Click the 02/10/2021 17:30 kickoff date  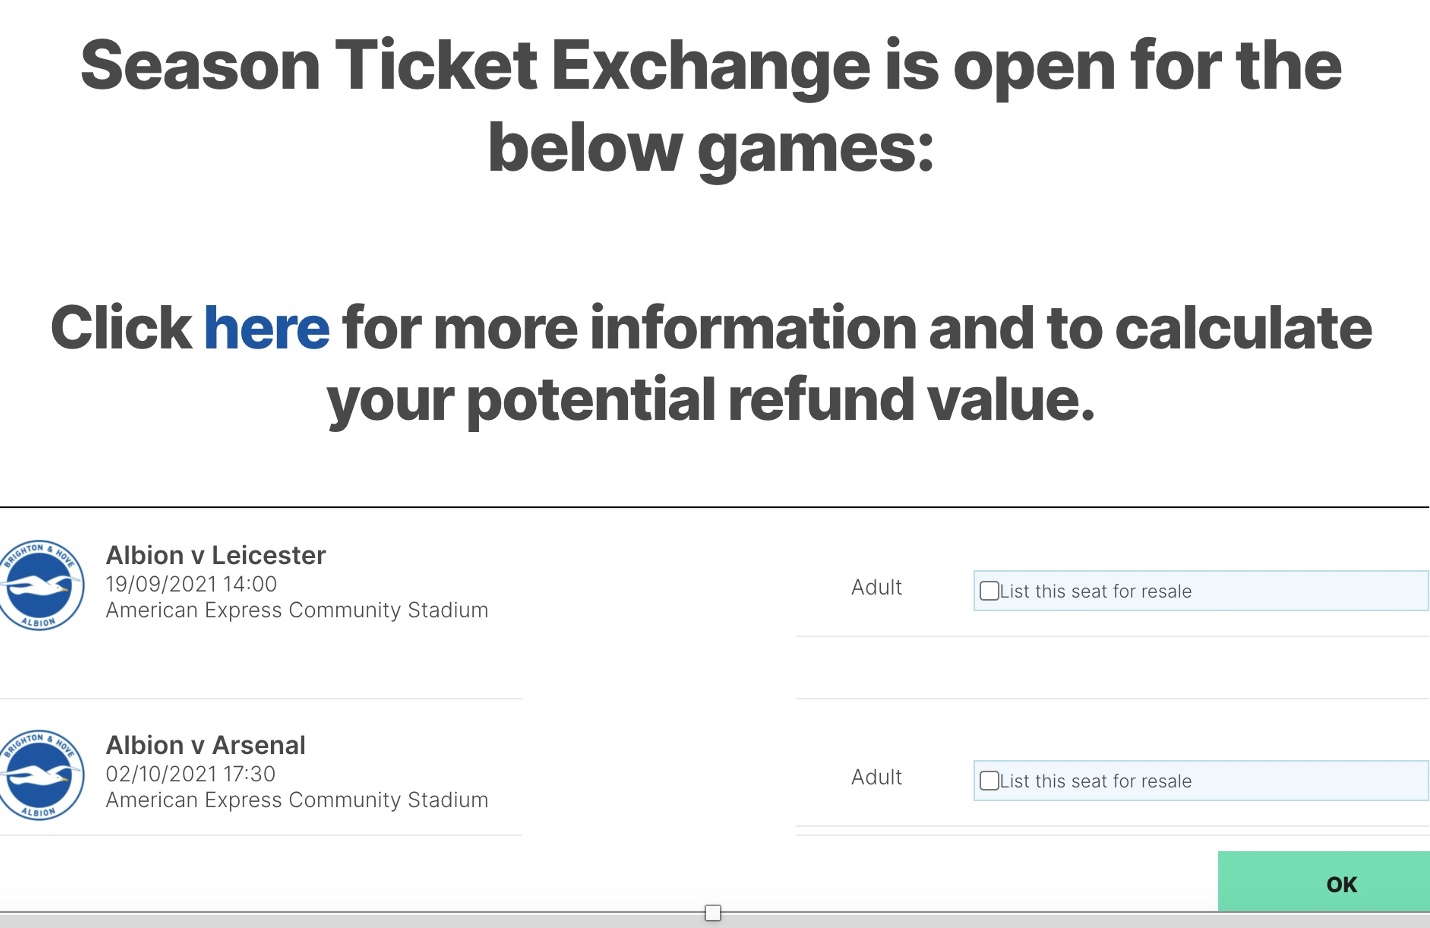click(x=190, y=774)
